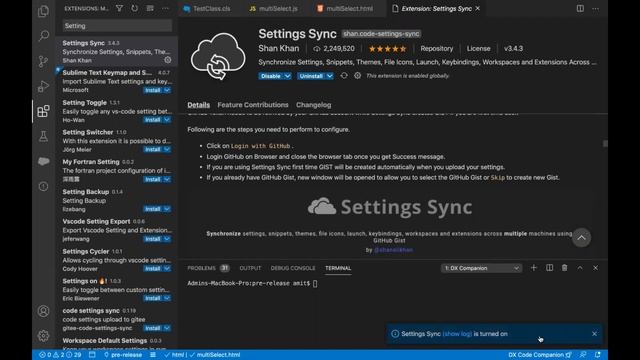Open the Repository link
Viewport: 640px width, 360px height.
(x=437, y=48)
